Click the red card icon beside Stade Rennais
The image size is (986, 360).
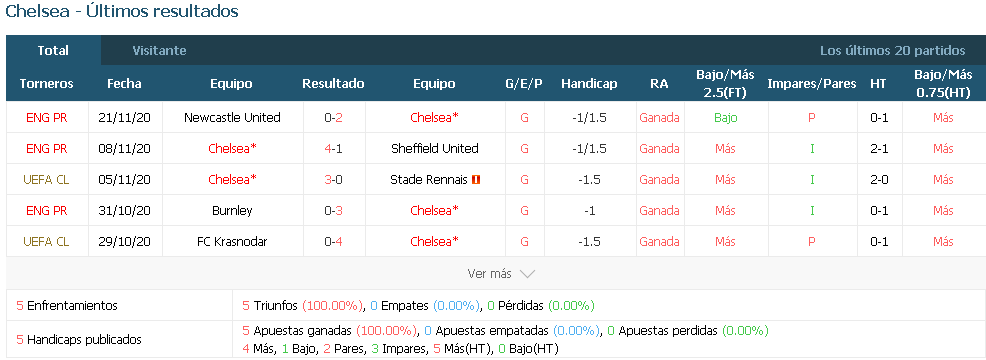[x=476, y=179]
